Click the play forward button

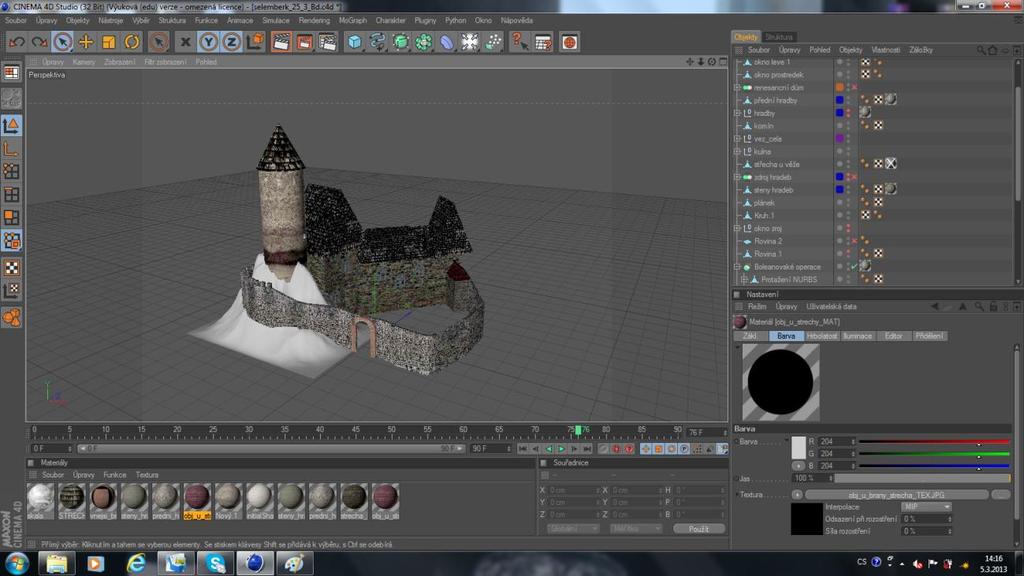(x=561, y=449)
